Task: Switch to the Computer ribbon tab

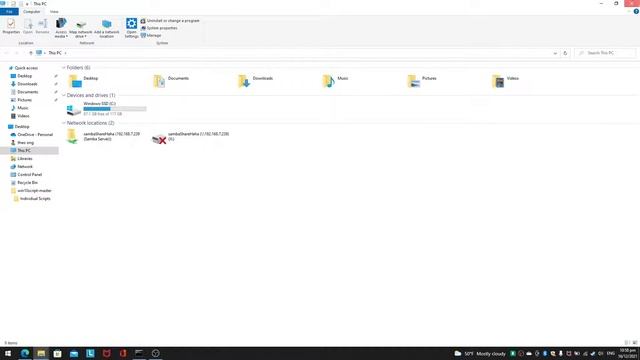Action: [x=31, y=12]
